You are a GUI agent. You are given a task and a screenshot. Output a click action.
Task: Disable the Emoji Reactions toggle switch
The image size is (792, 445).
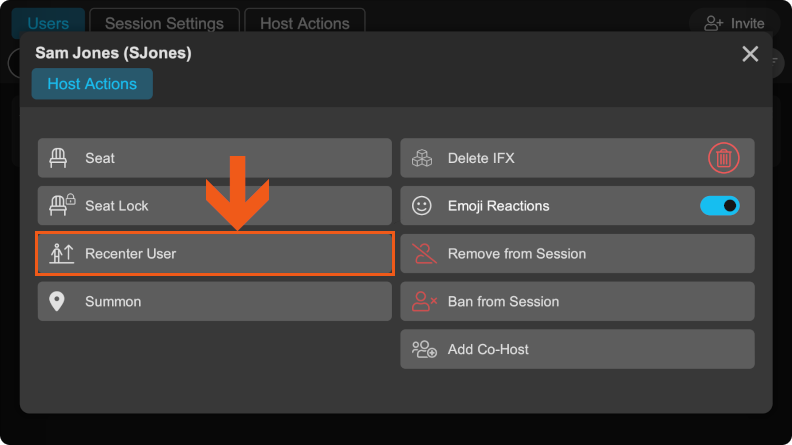tap(720, 206)
